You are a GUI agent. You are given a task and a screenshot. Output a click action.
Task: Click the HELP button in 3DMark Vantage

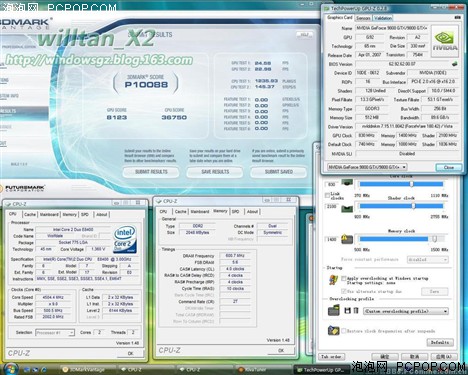(x=304, y=34)
